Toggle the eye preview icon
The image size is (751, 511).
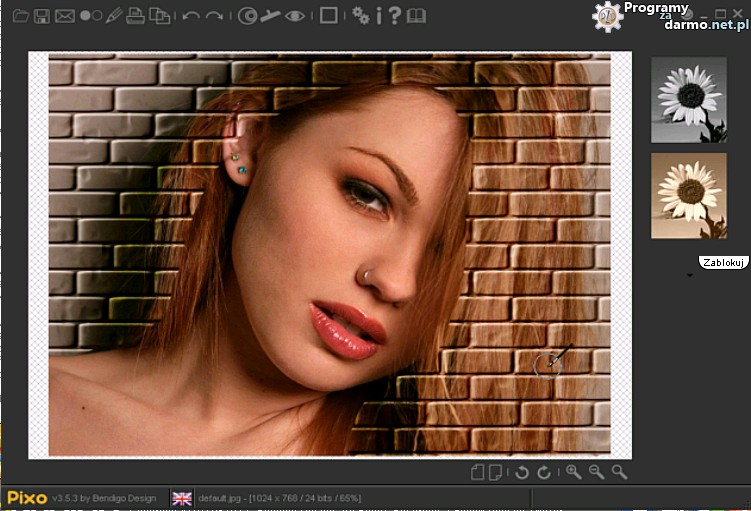point(295,16)
